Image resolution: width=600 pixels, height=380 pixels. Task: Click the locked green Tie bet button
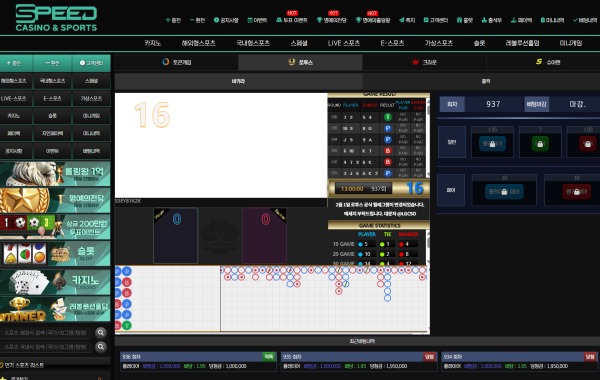540,144
